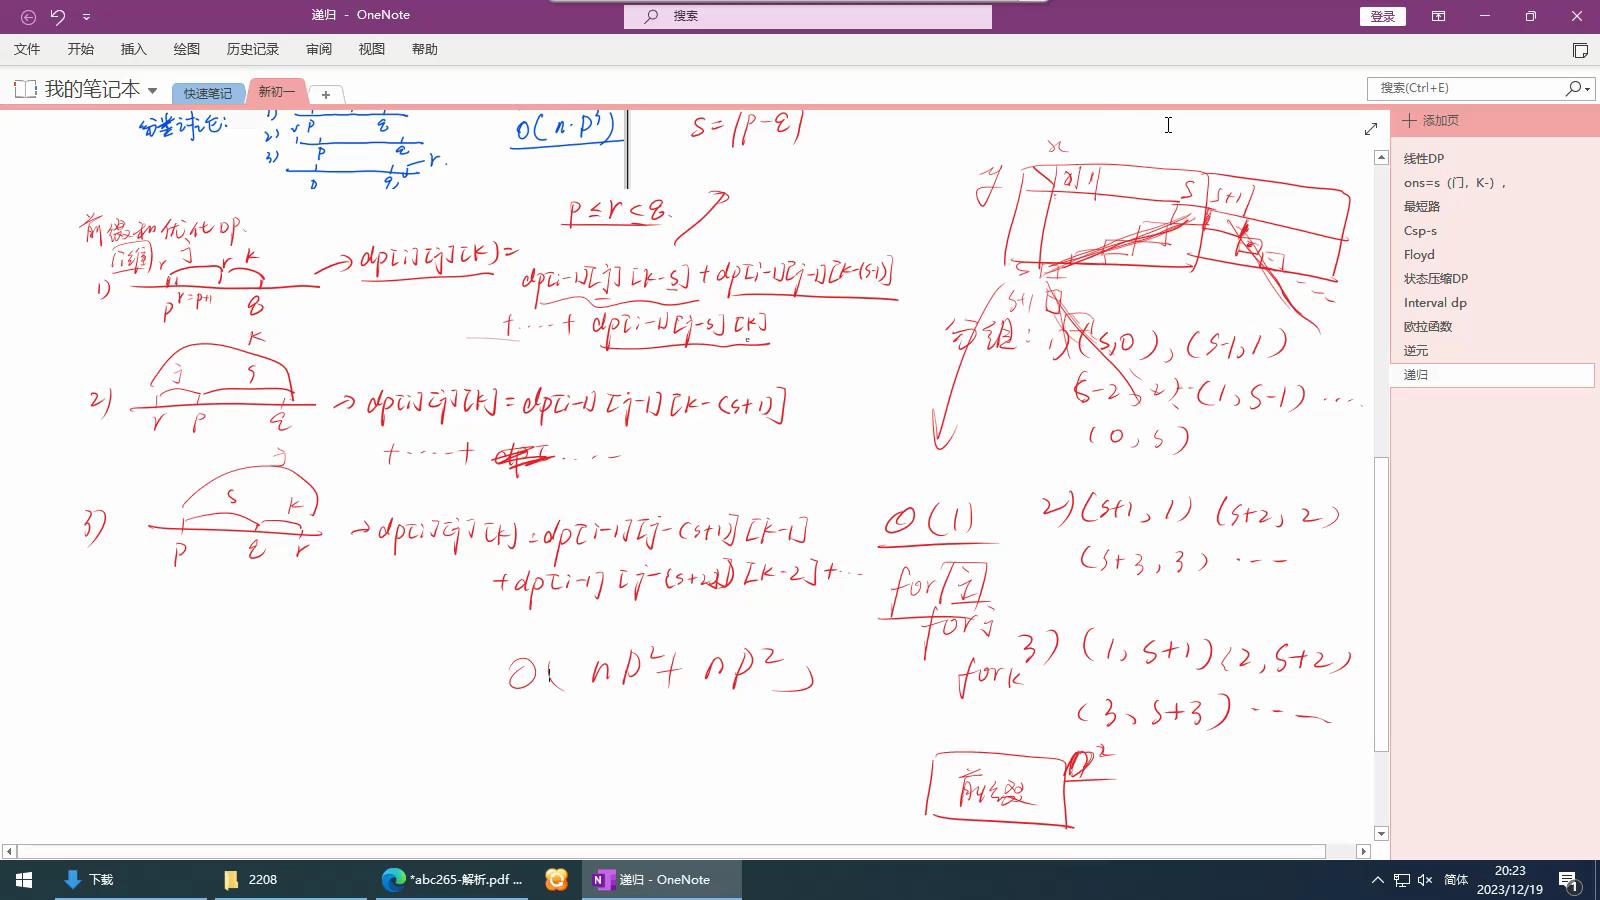Click 添加页 to add a page

[x=1431, y=120]
